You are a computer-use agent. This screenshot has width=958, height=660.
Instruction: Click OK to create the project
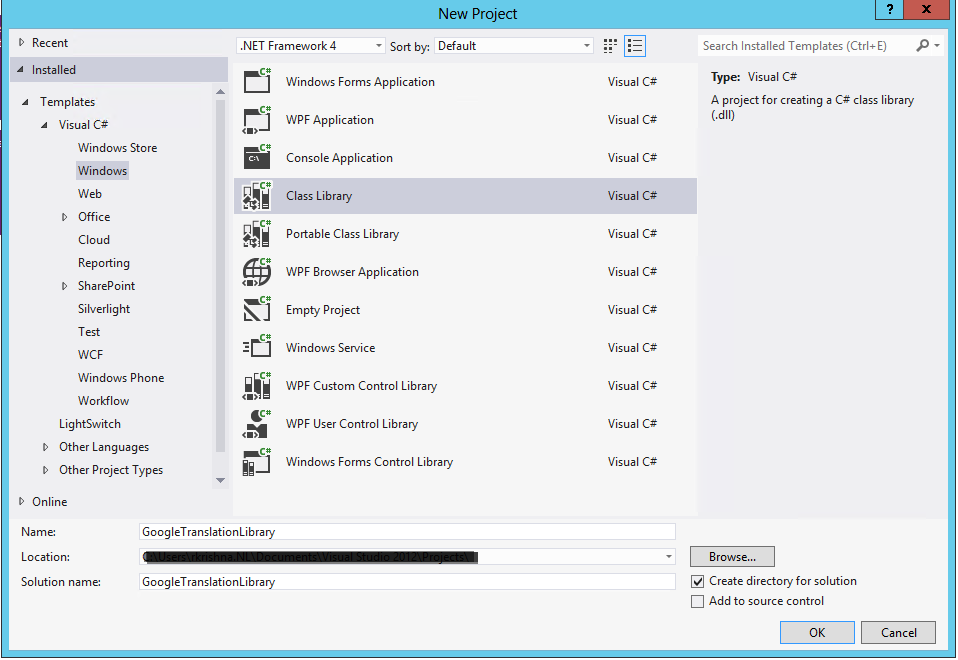click(x=817, y=632)
